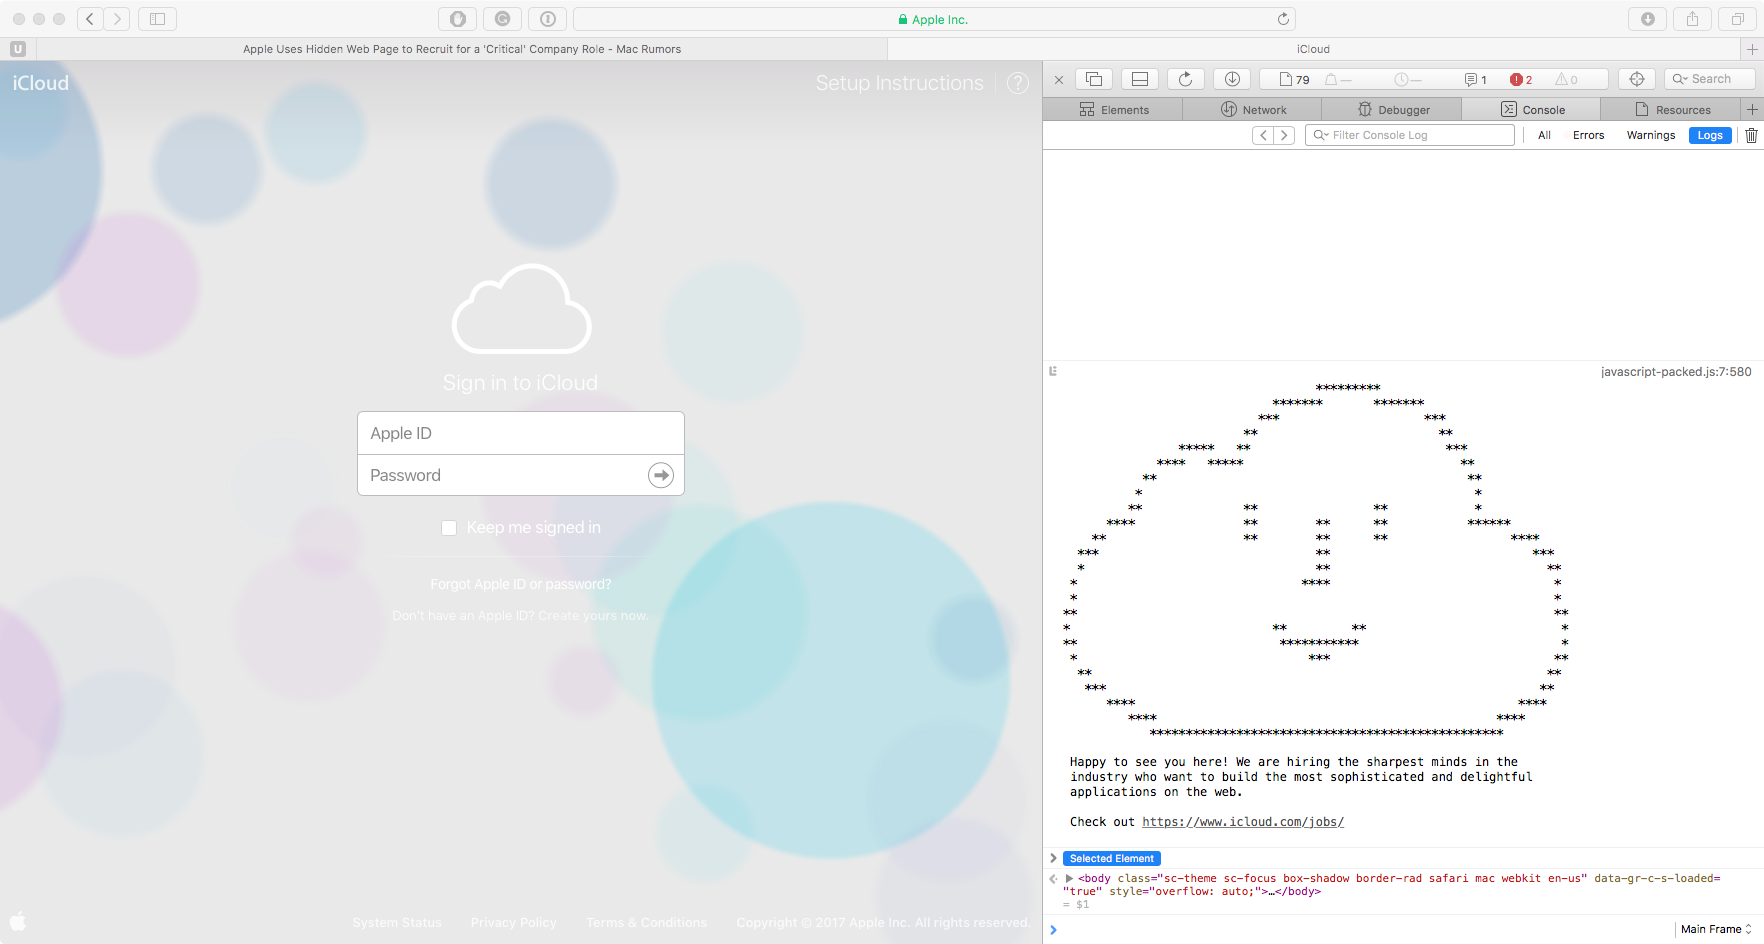Click the Apple logo in the footer

pyautogui.click(x=18, y=921)
